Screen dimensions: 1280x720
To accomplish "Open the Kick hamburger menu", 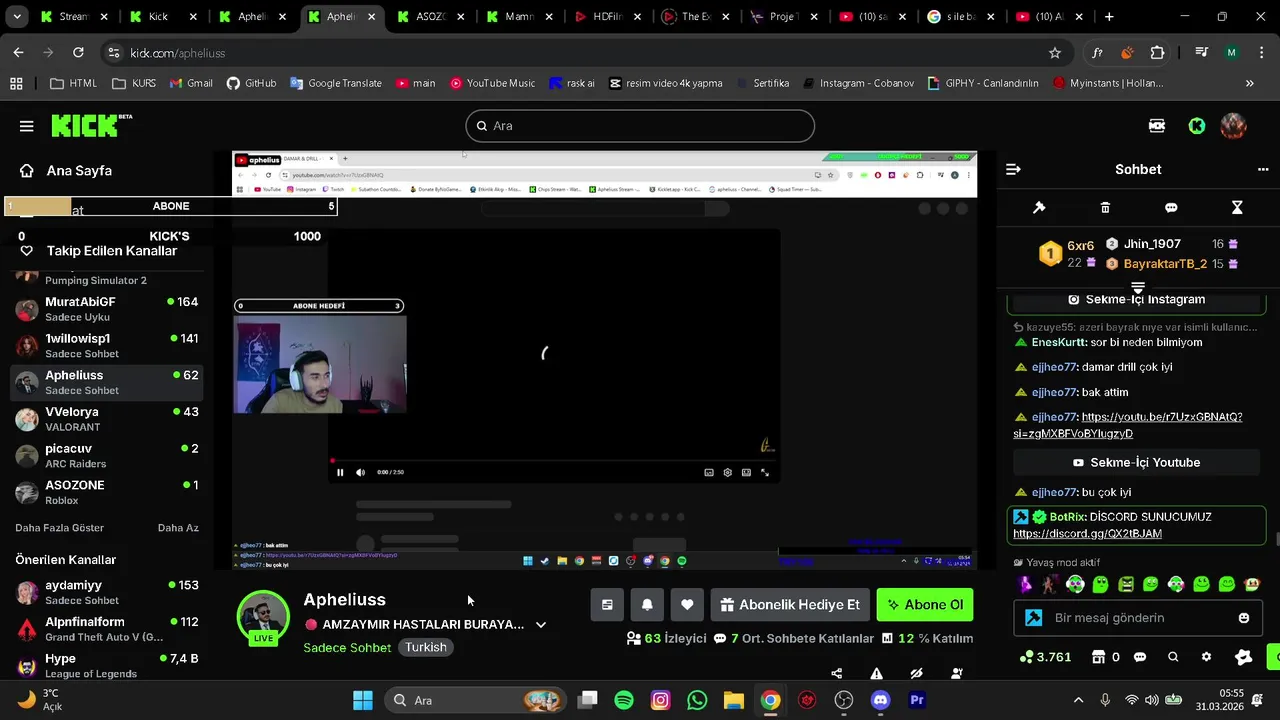I will click(26, 126).
